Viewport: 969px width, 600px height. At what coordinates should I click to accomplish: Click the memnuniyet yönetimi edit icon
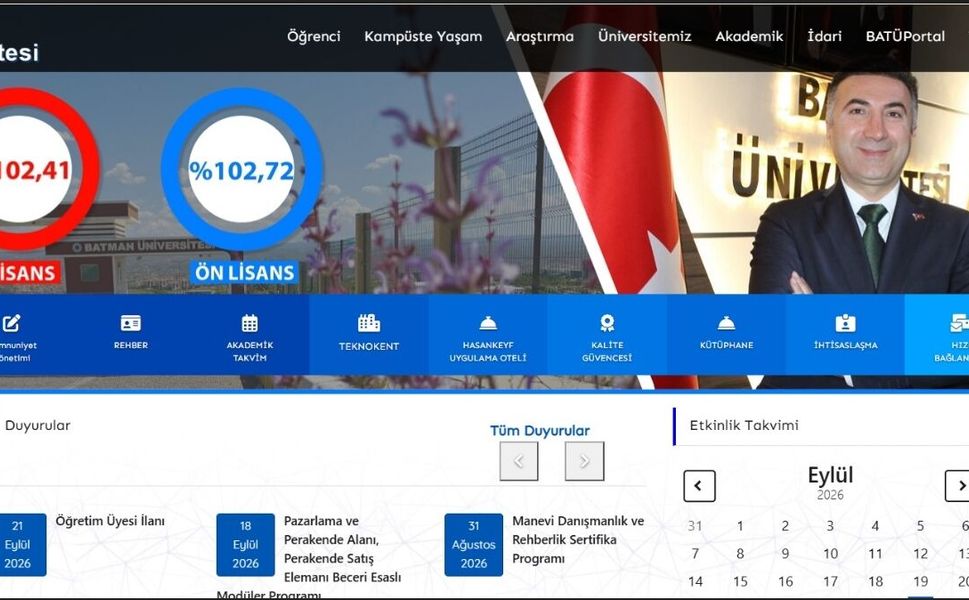point(12,323)
